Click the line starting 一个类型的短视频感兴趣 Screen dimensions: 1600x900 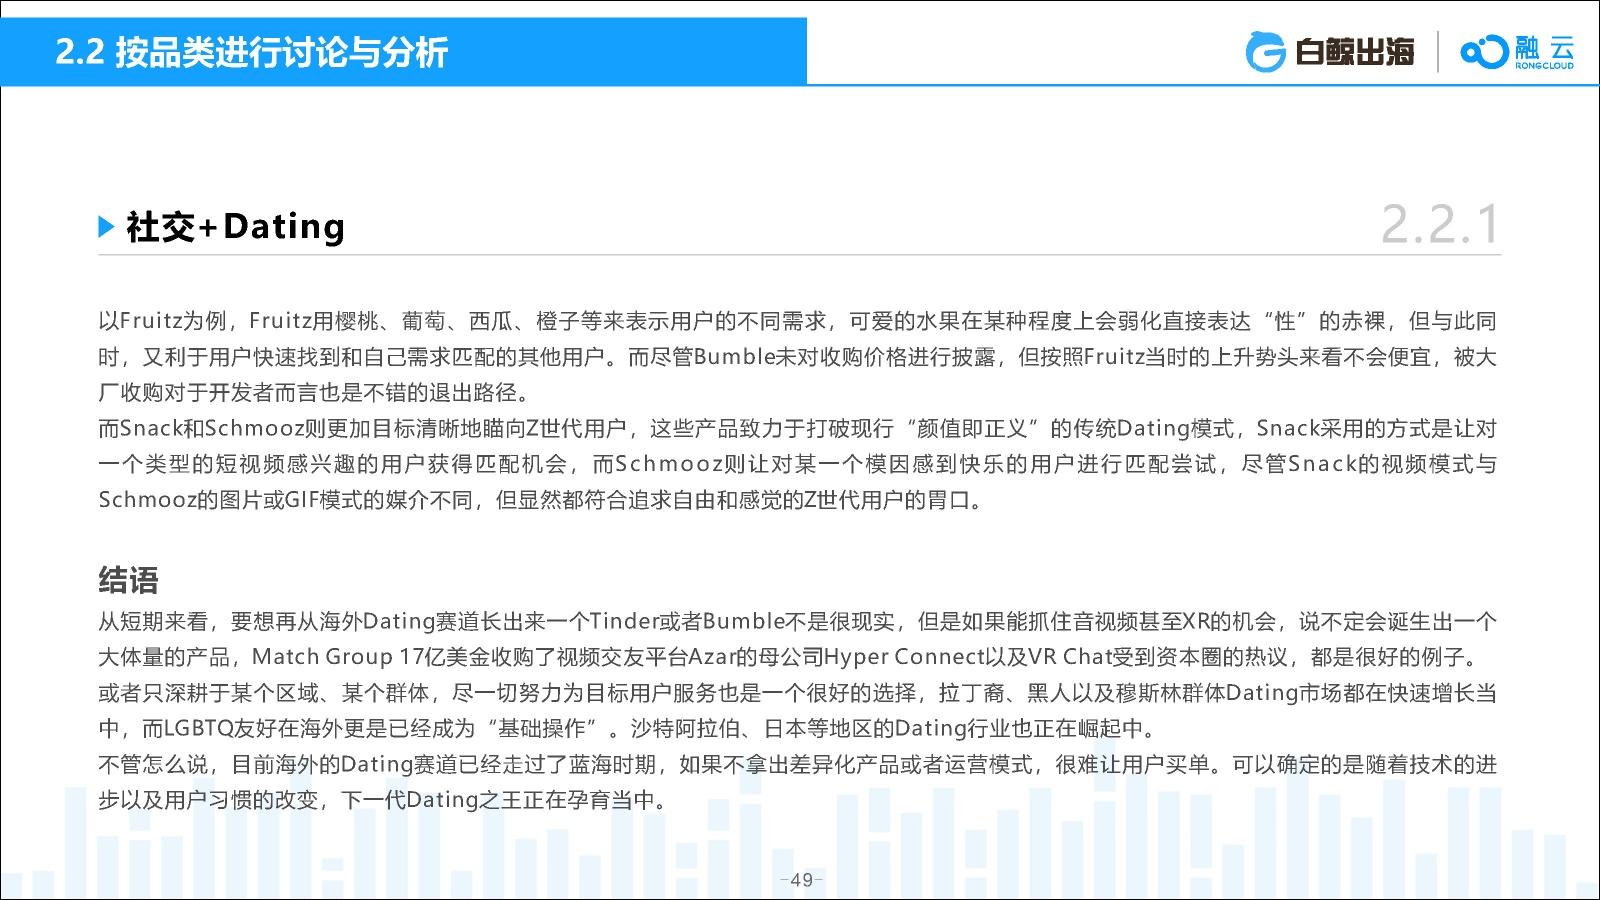(x=797, y=464)
